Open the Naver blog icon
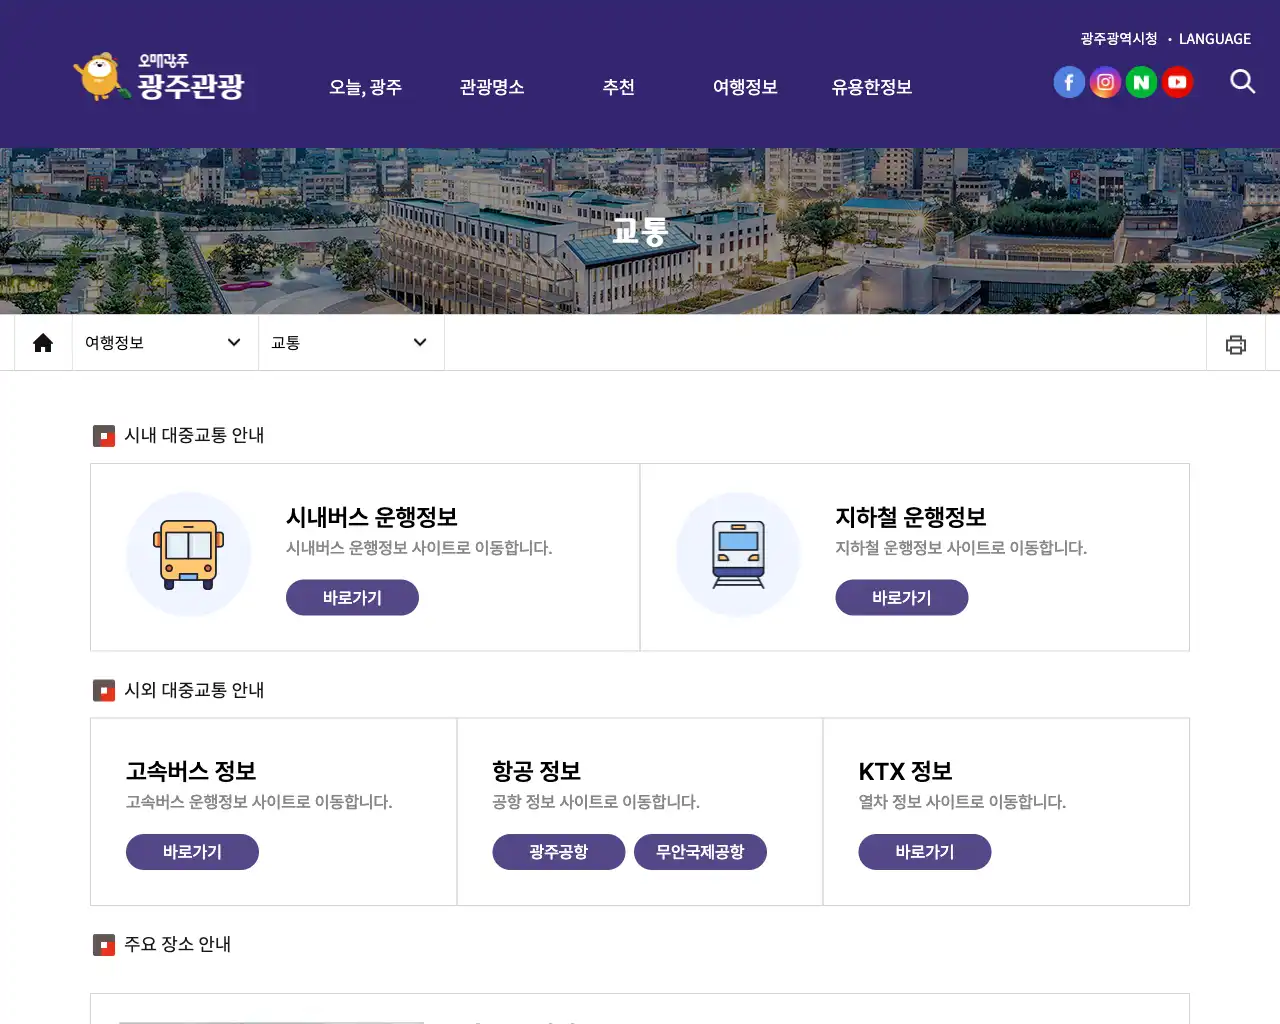 click(1141, 82)
